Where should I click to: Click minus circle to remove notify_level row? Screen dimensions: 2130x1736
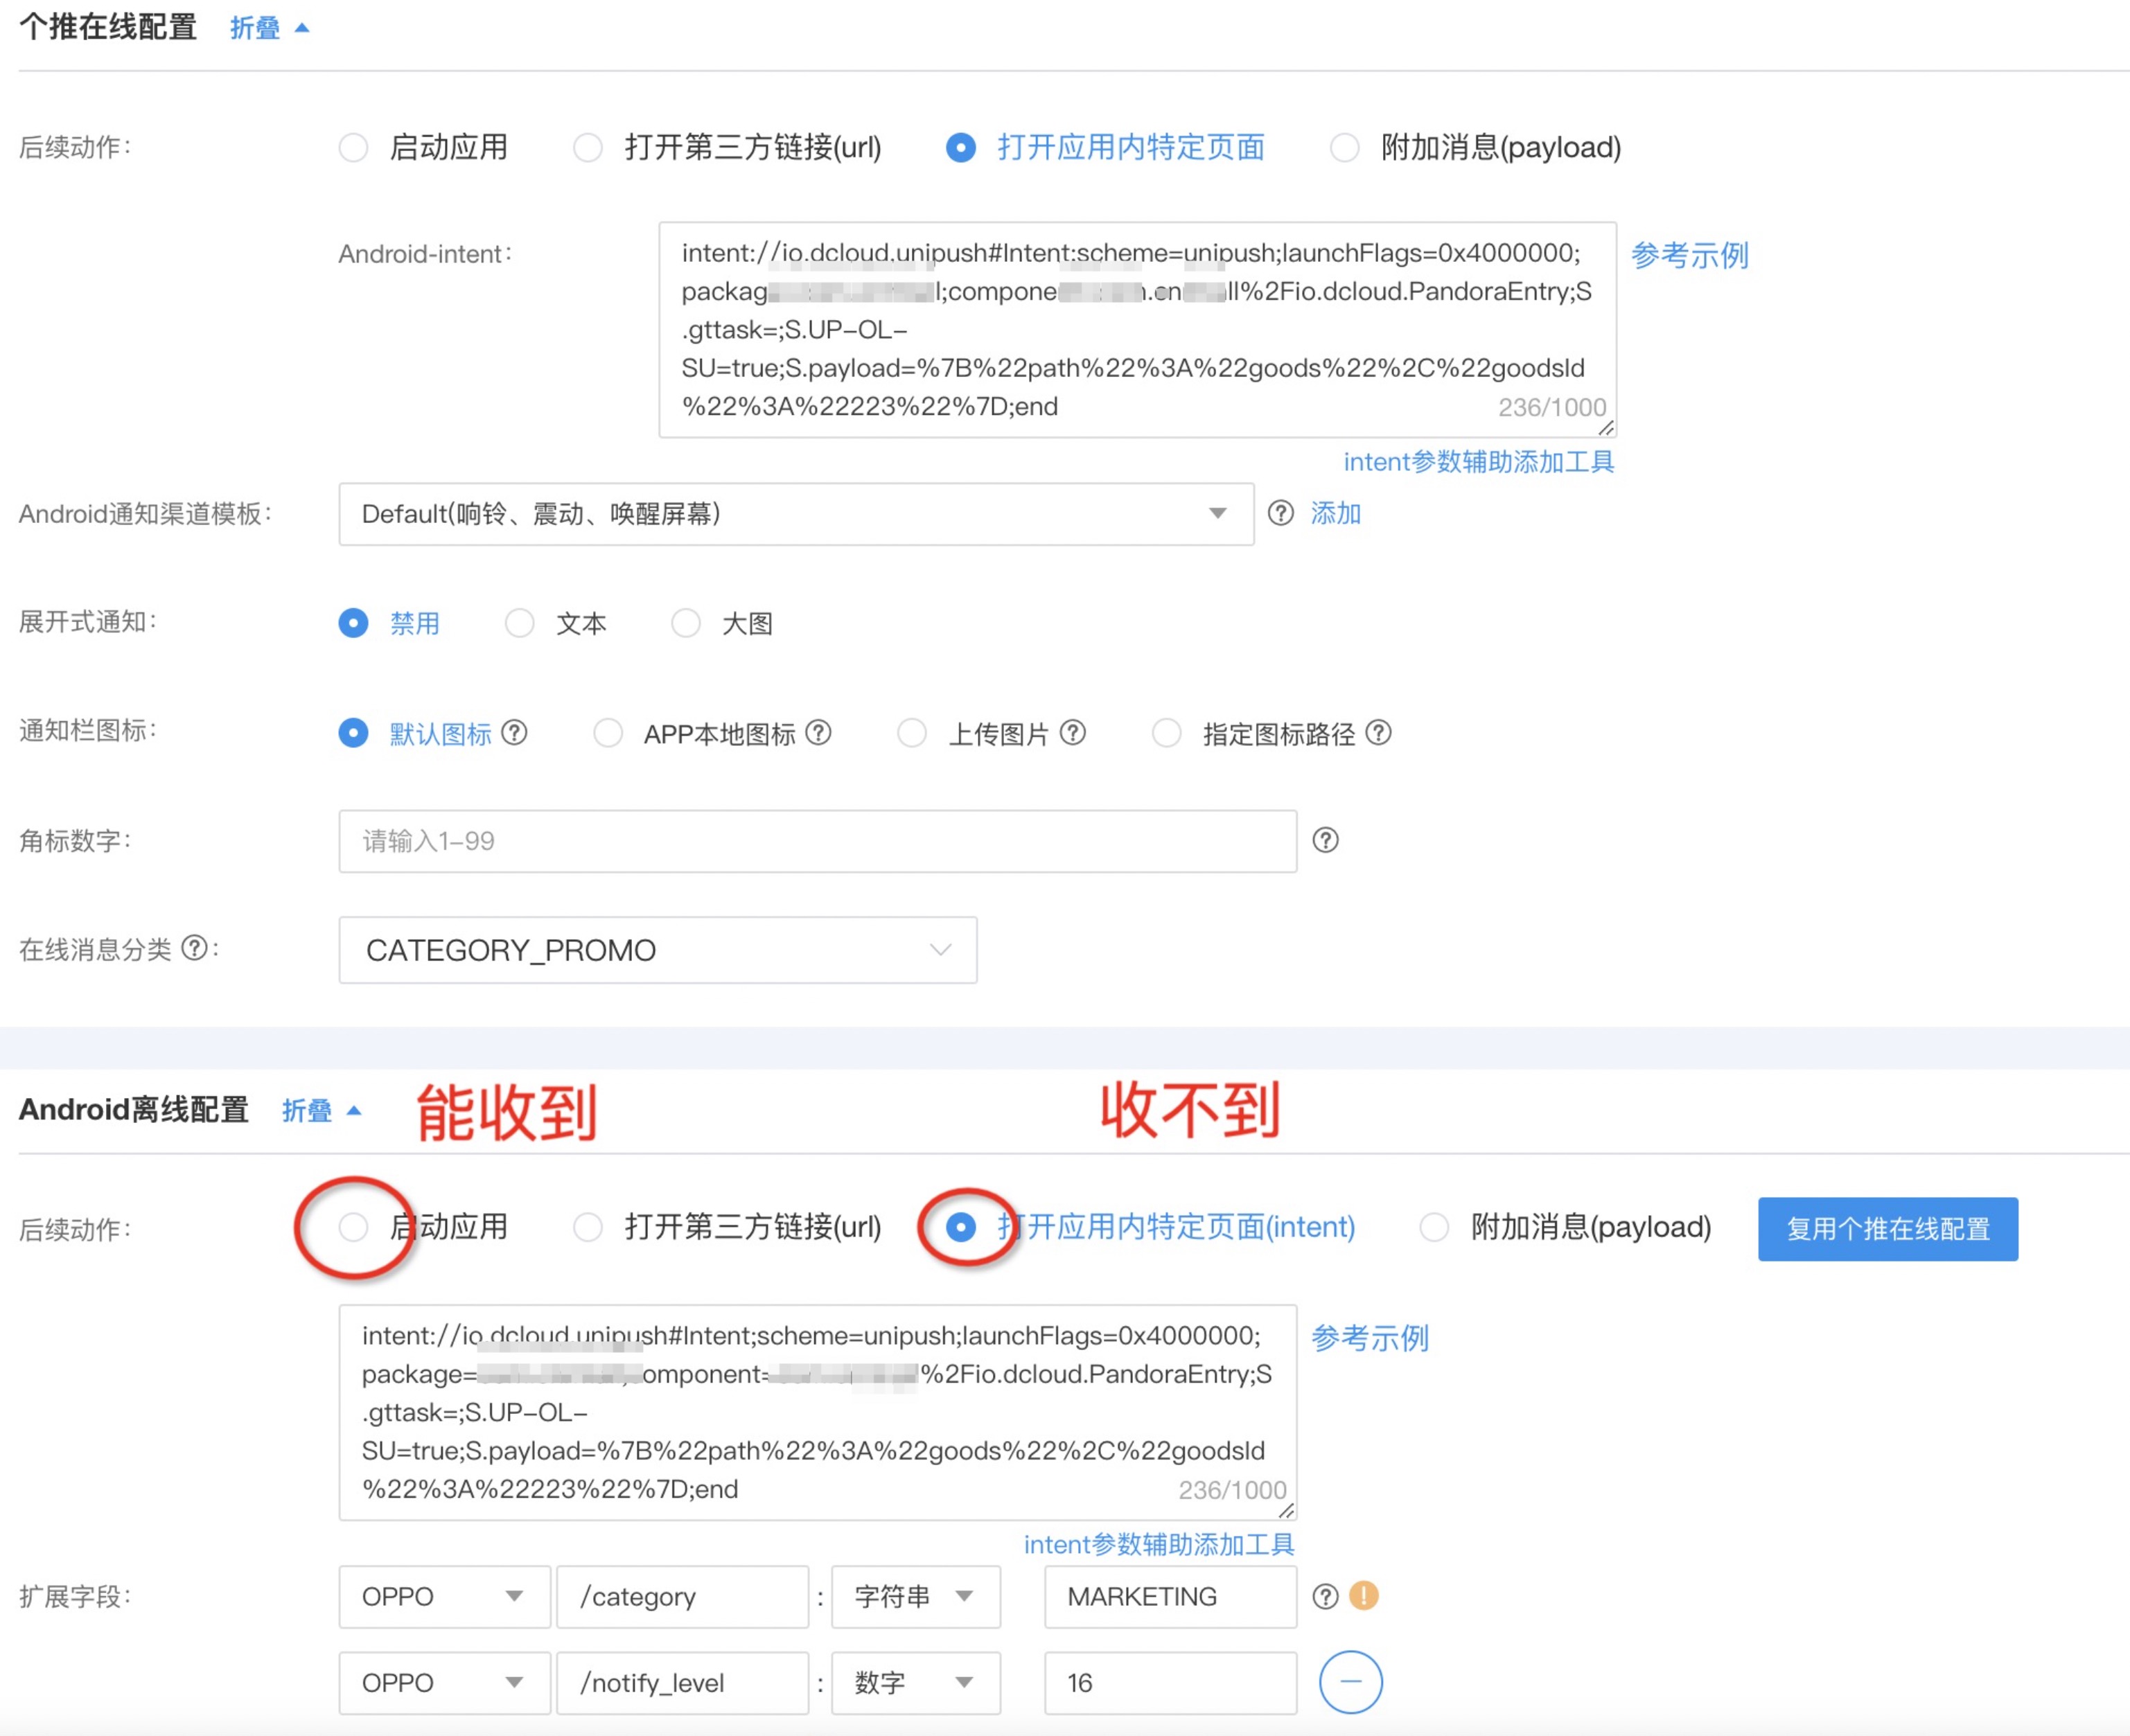(x=1350, y=1681)
